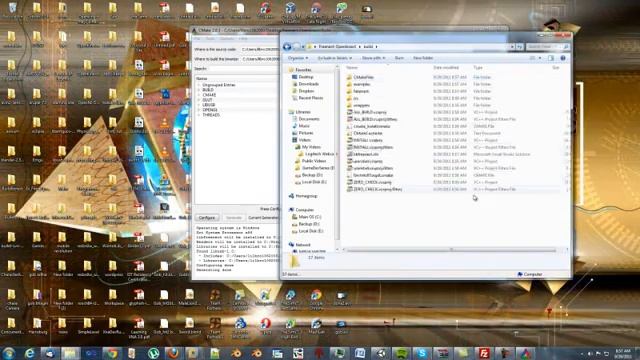Open the CMake Options menu
The height and width of the screenshot is (360, 640).
[227, 39]
